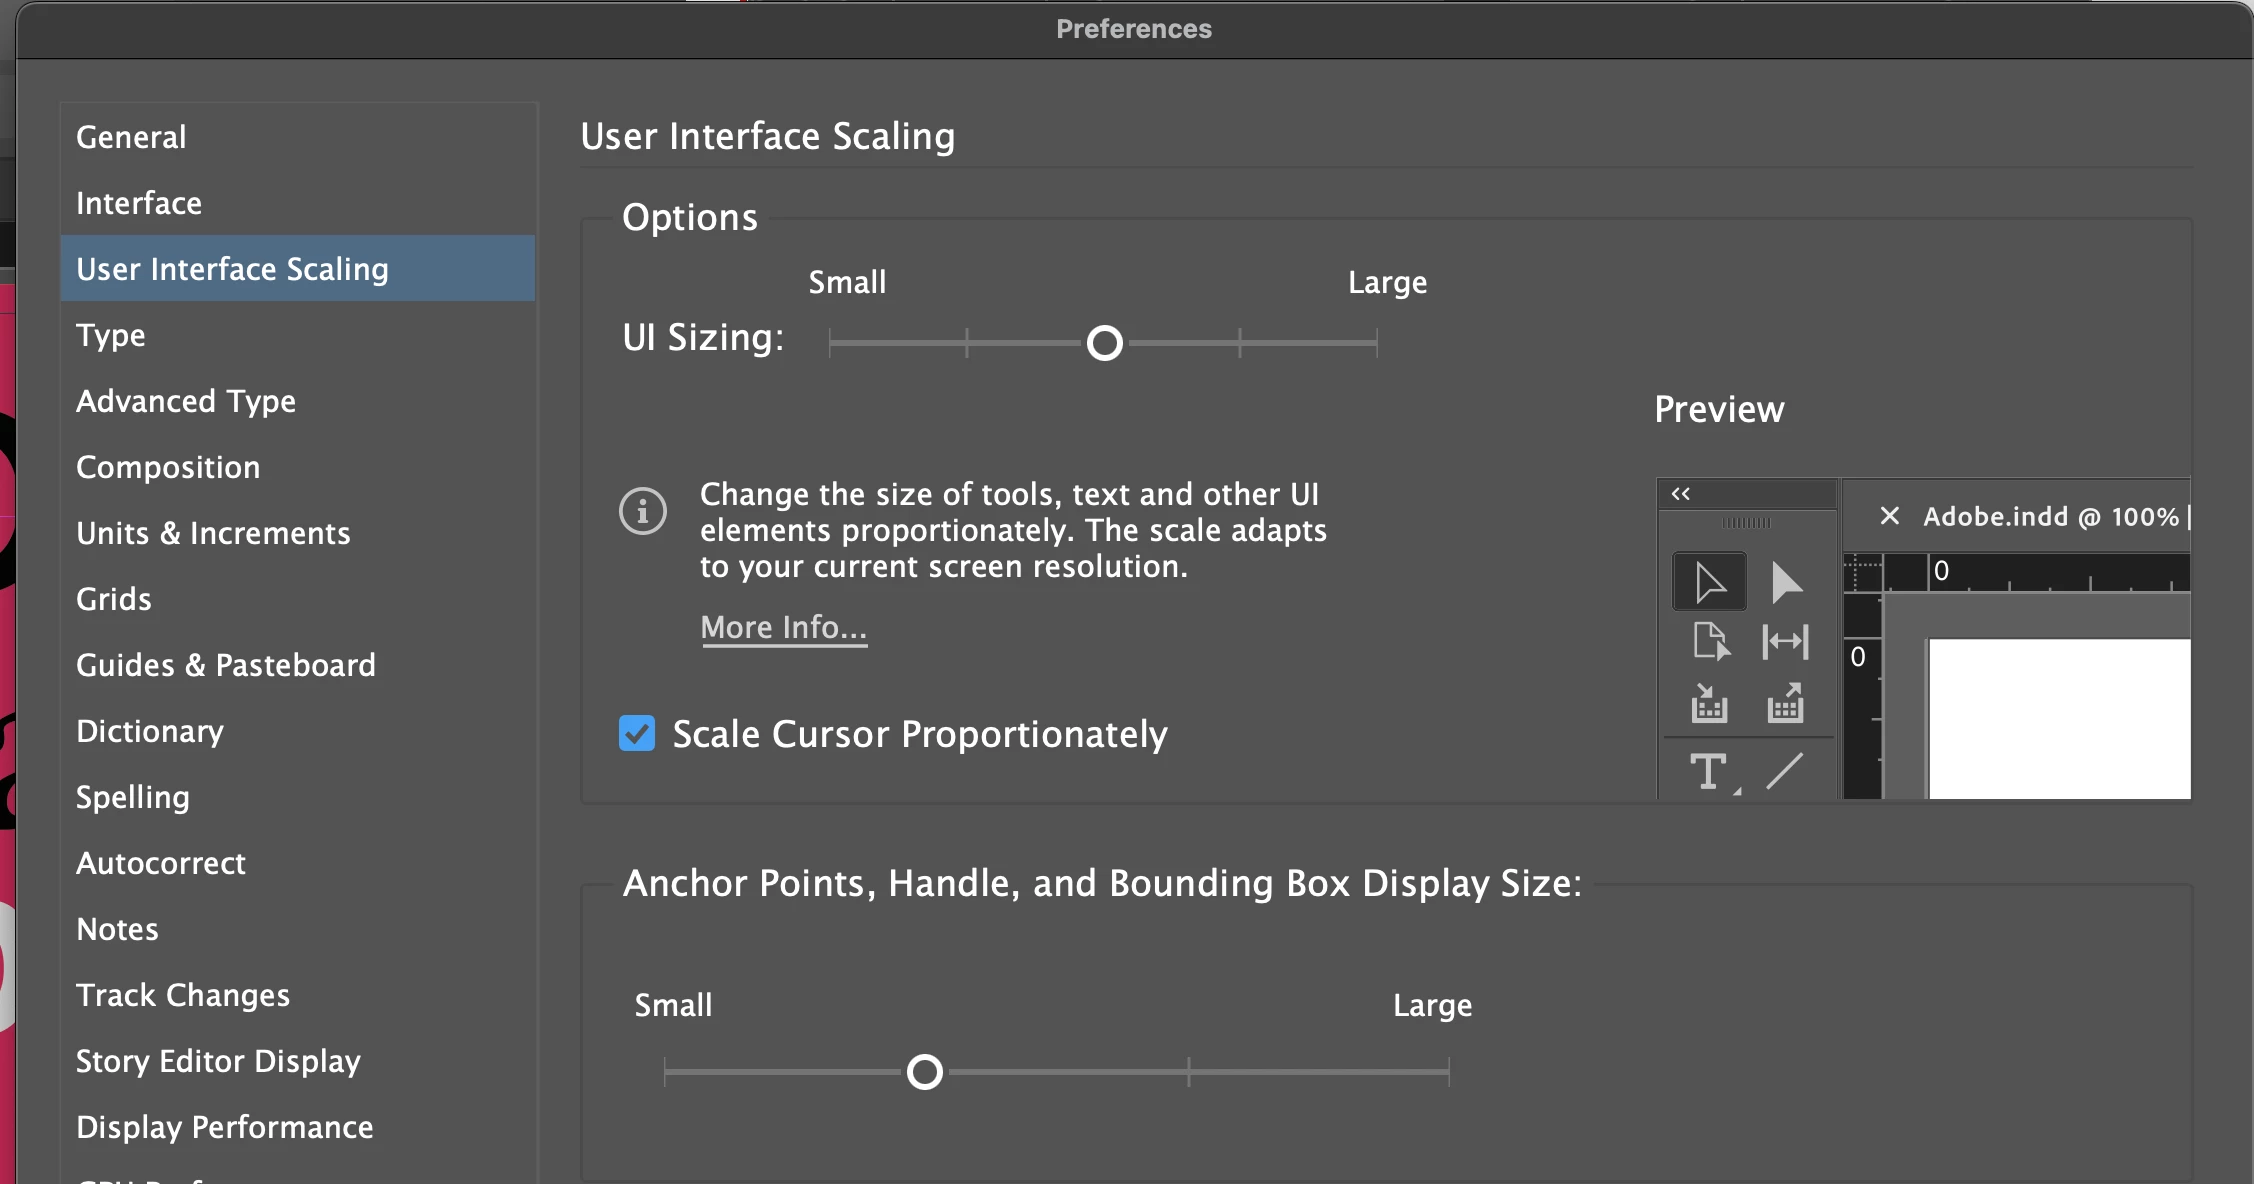The image size is (2254, 1184).
Task: Select the Line tool in preview
Action: (1785, 771)
